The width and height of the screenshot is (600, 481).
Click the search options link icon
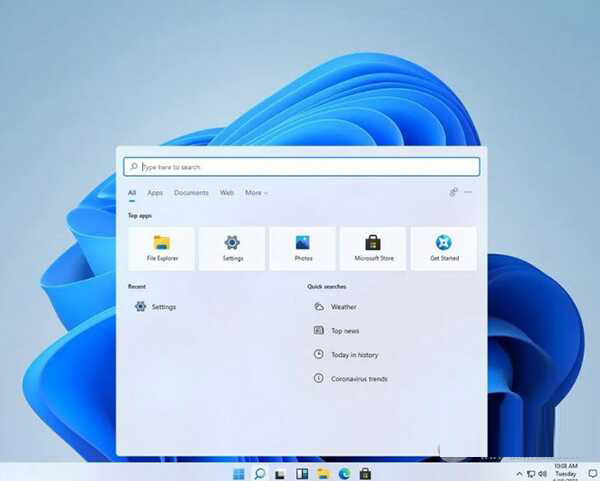(x=453, y=192)
